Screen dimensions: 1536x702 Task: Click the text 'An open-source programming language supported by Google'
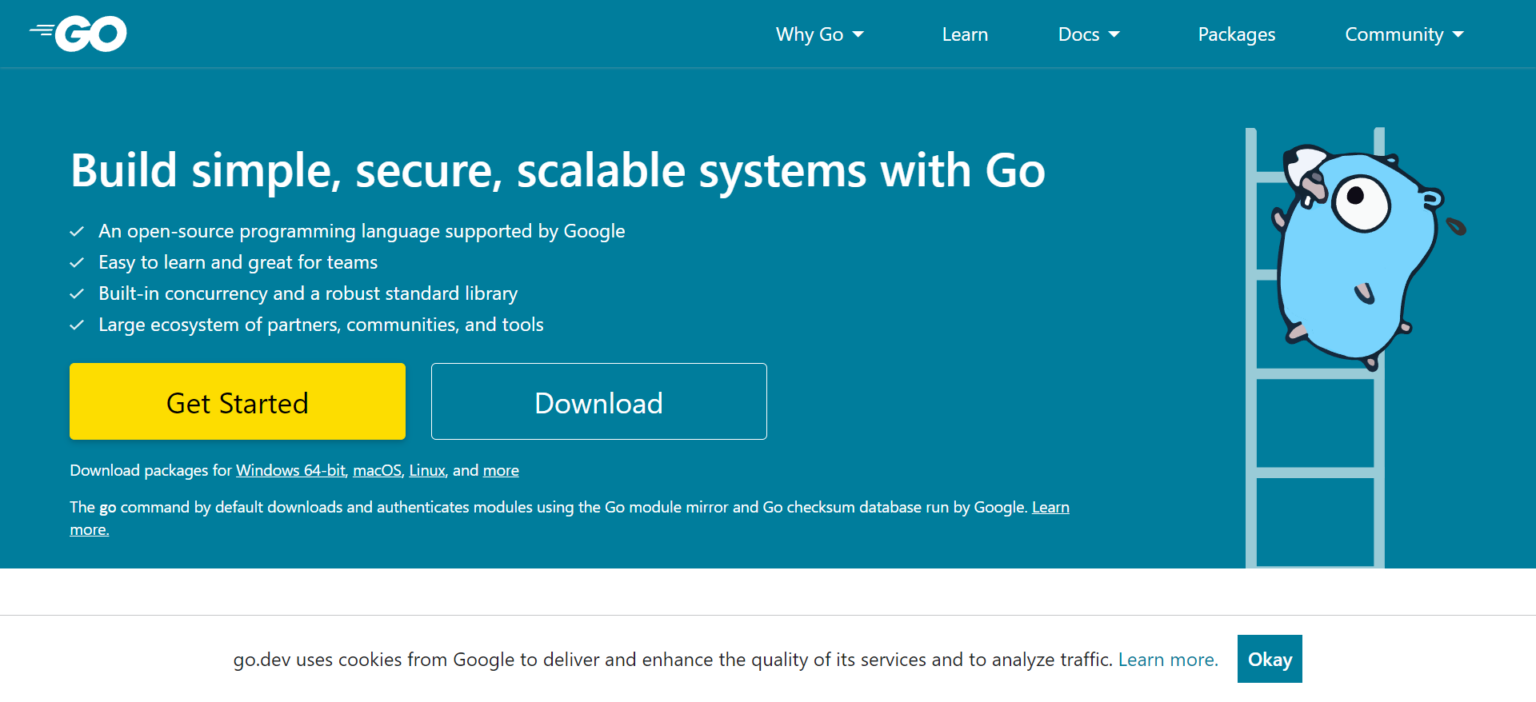click(x=362, y=231)
